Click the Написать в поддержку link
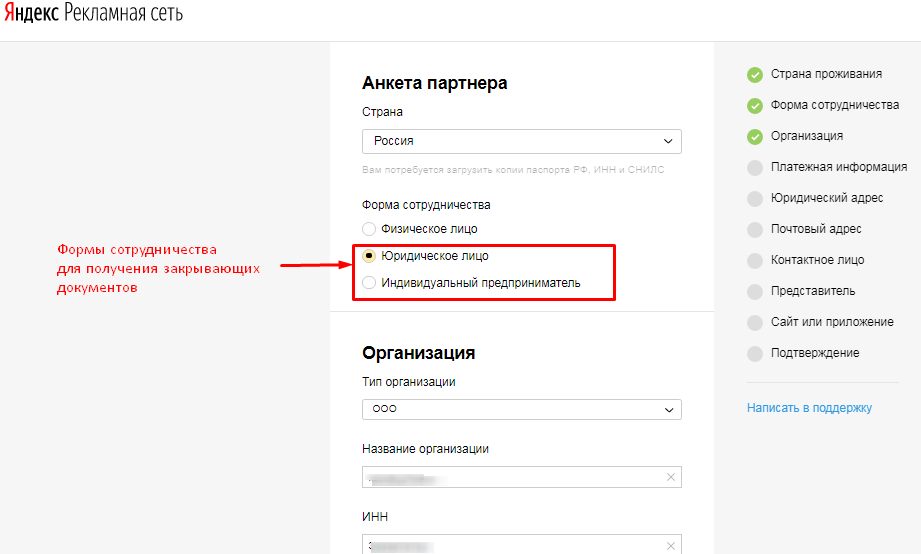The width and height of the screenshot is (921, 554). click(x=809, y=408)
